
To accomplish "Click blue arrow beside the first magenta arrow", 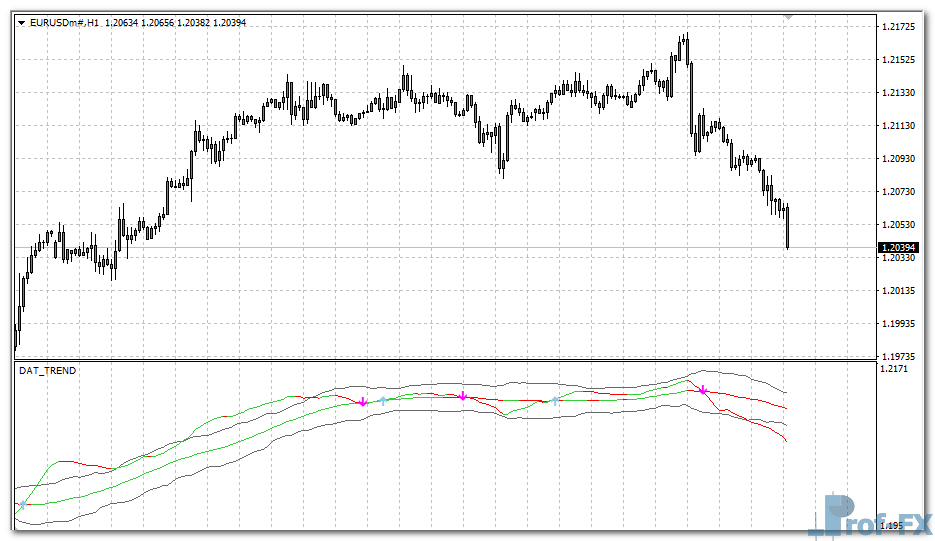I will (x=382, y=401).
